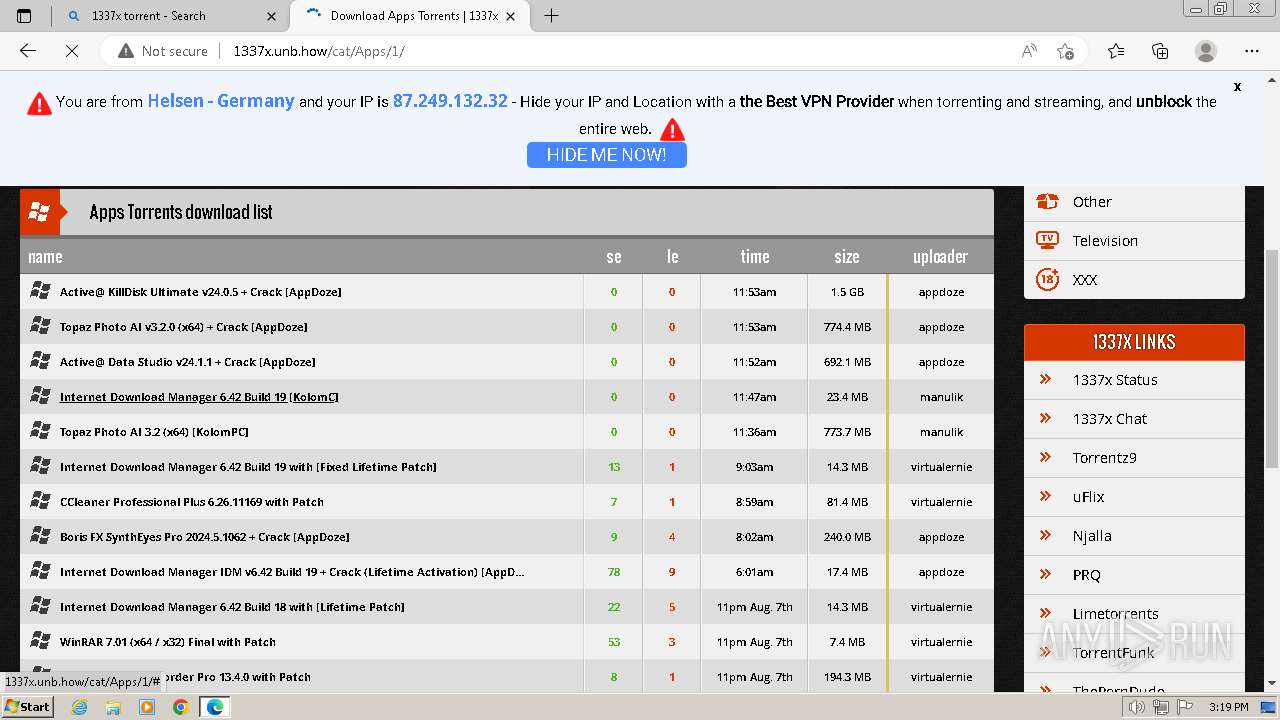Open File Explorer from taskbar

pos(113,707)
